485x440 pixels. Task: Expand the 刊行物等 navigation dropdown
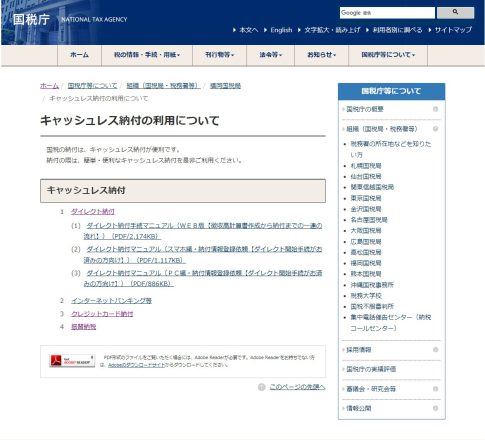[x=220, y=55]
